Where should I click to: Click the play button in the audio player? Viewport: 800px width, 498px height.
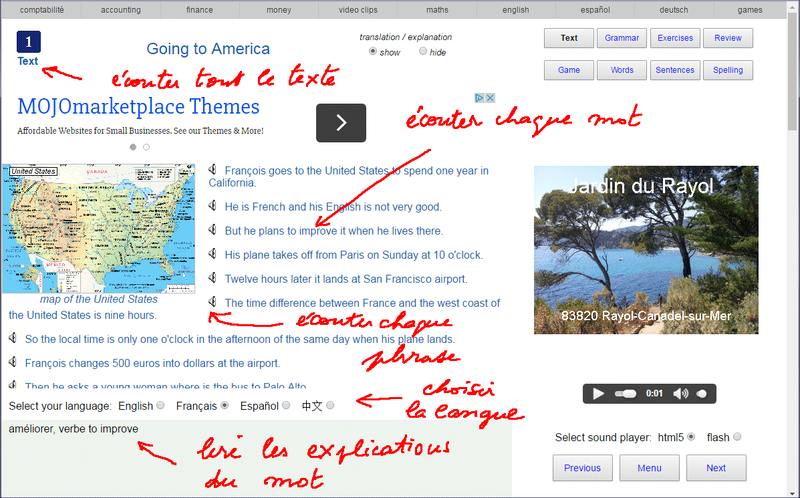click(598, 393)
